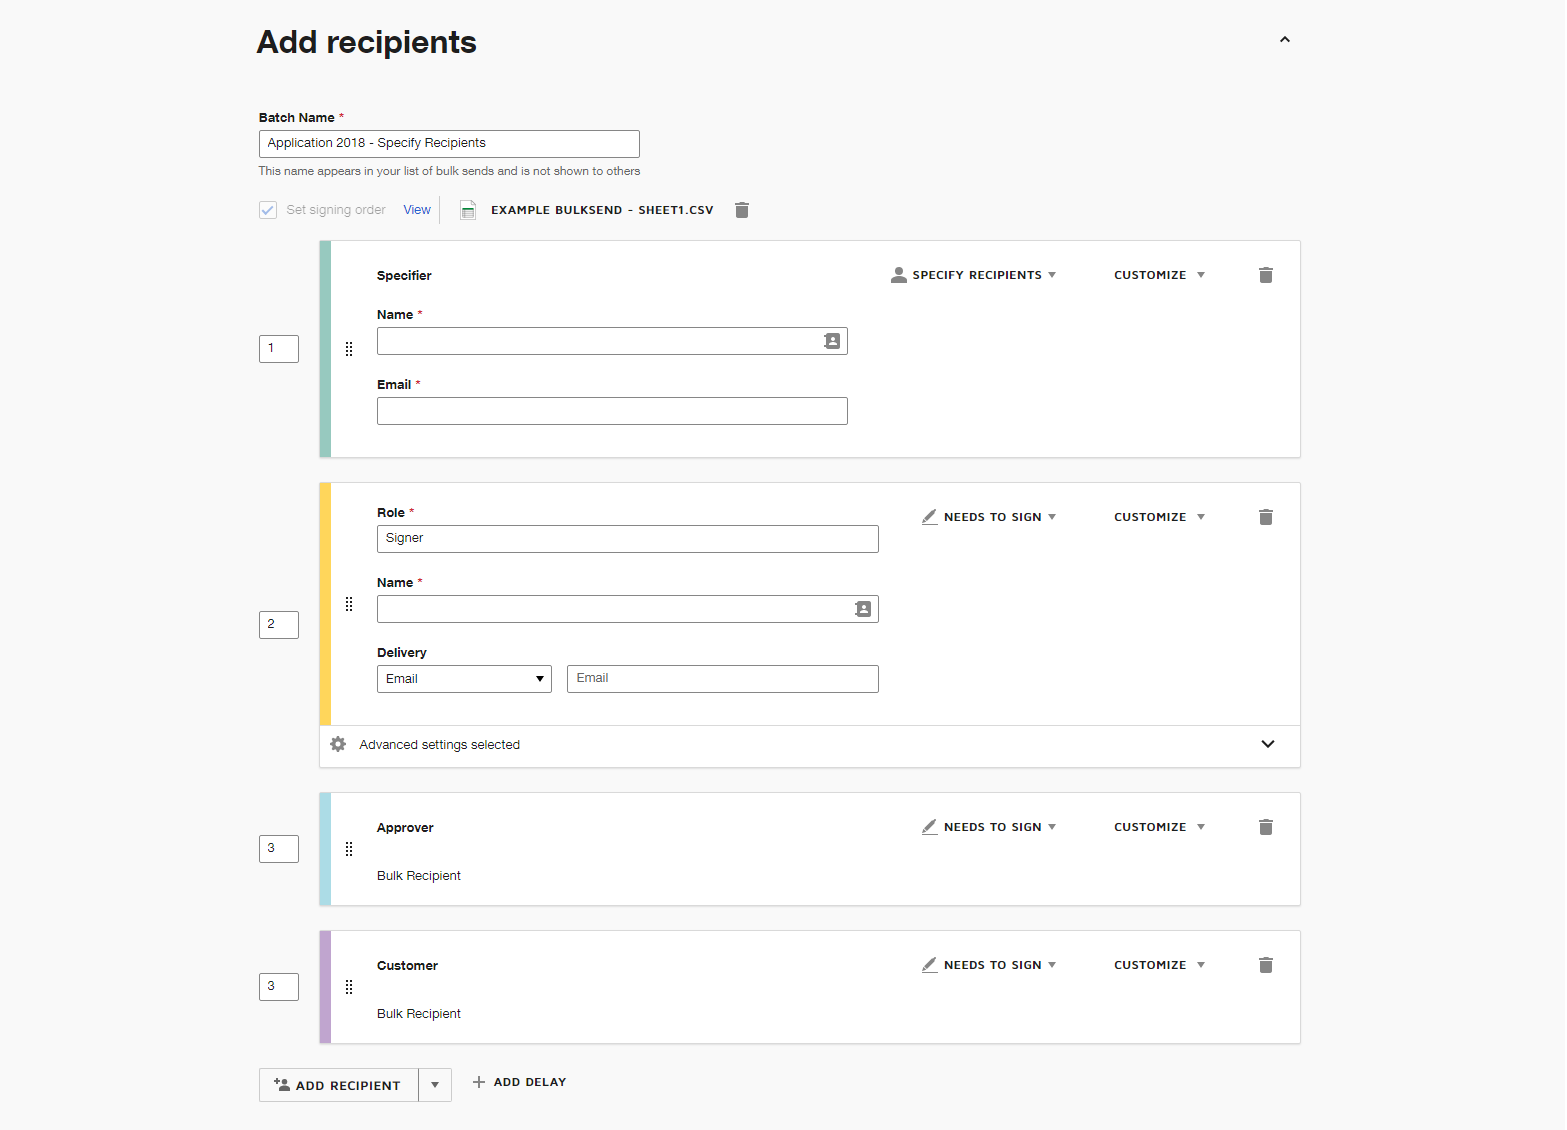The image size is (1567, 1130).
Task: Click the View link next to Set signing order
Action: point(416,209)
